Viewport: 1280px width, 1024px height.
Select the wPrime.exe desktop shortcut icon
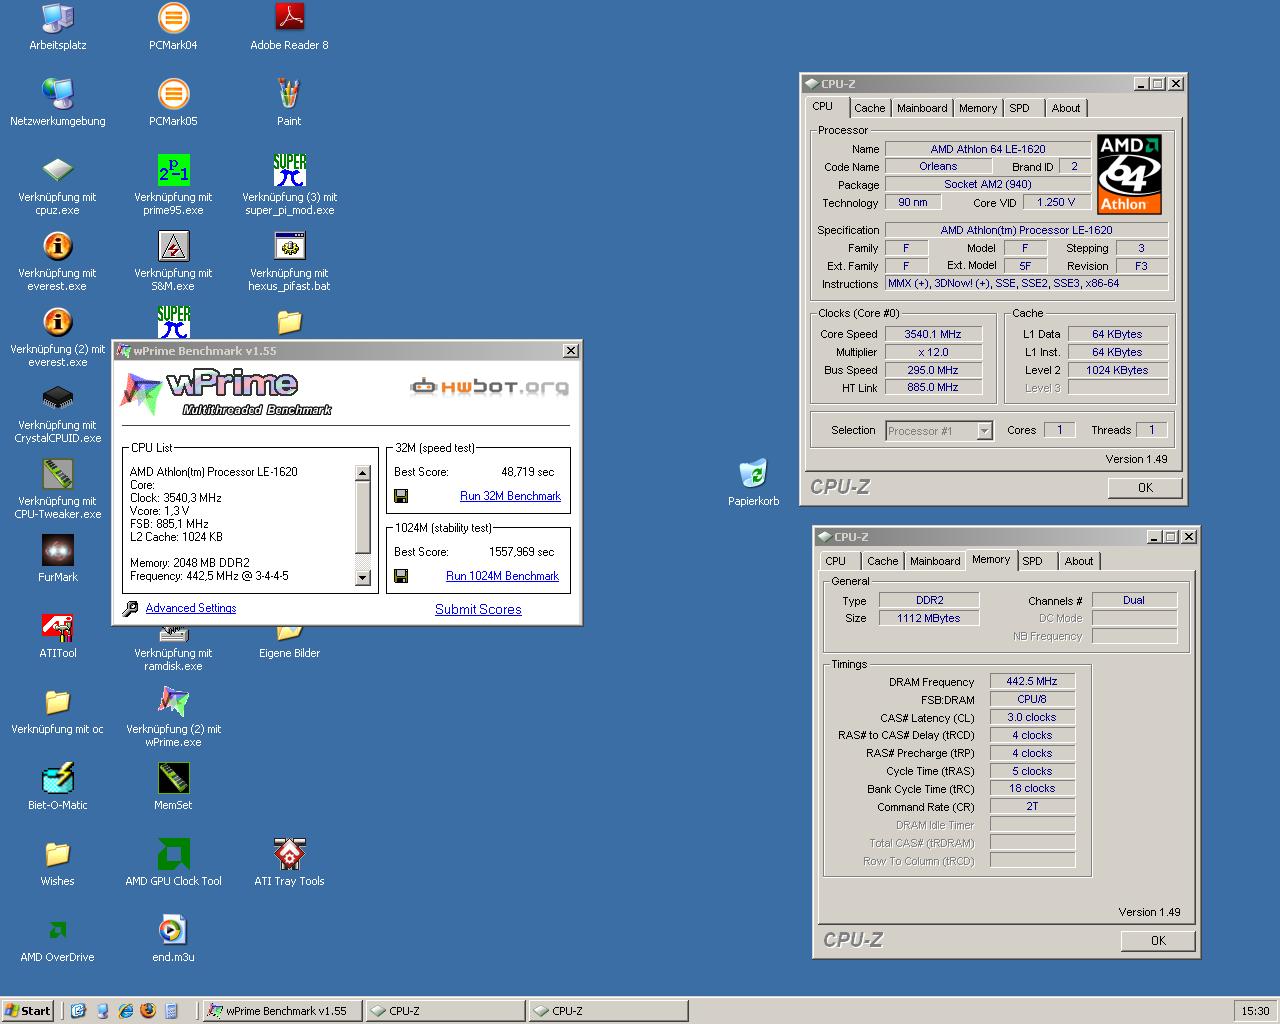(173, 702)
